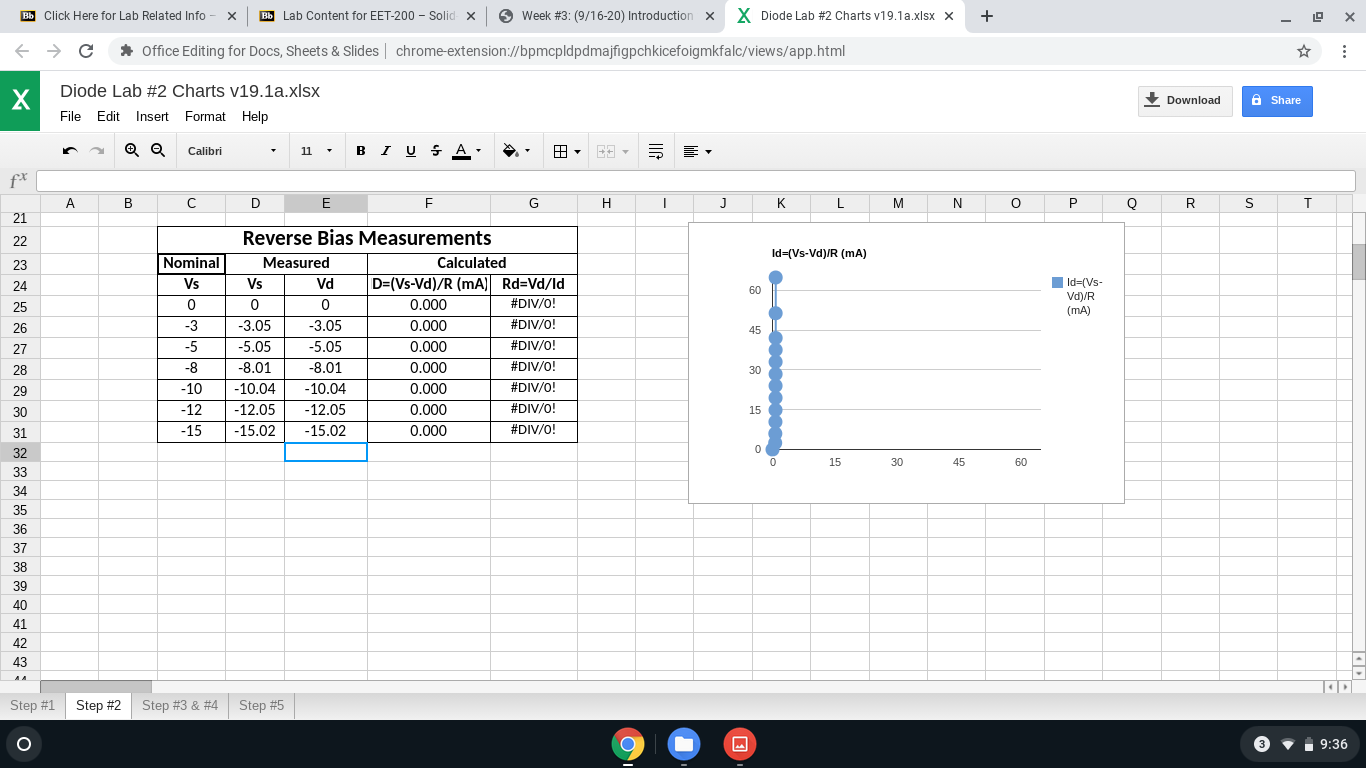Toggle bold formatting
The width and height of the screenshot is (1366, 768).
[x=361, y=151]
